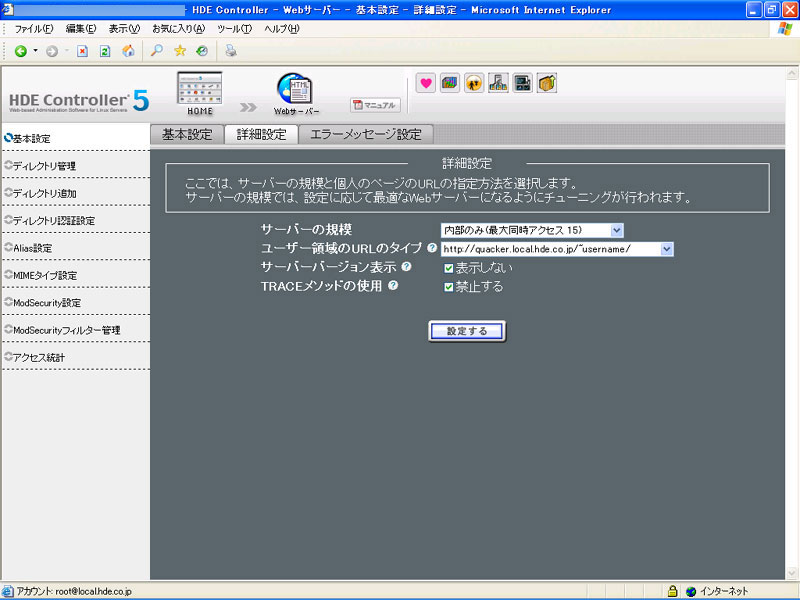
Task: Click the アカウント: root@local.hde.co.jp status text
Action: pos(74,591)
